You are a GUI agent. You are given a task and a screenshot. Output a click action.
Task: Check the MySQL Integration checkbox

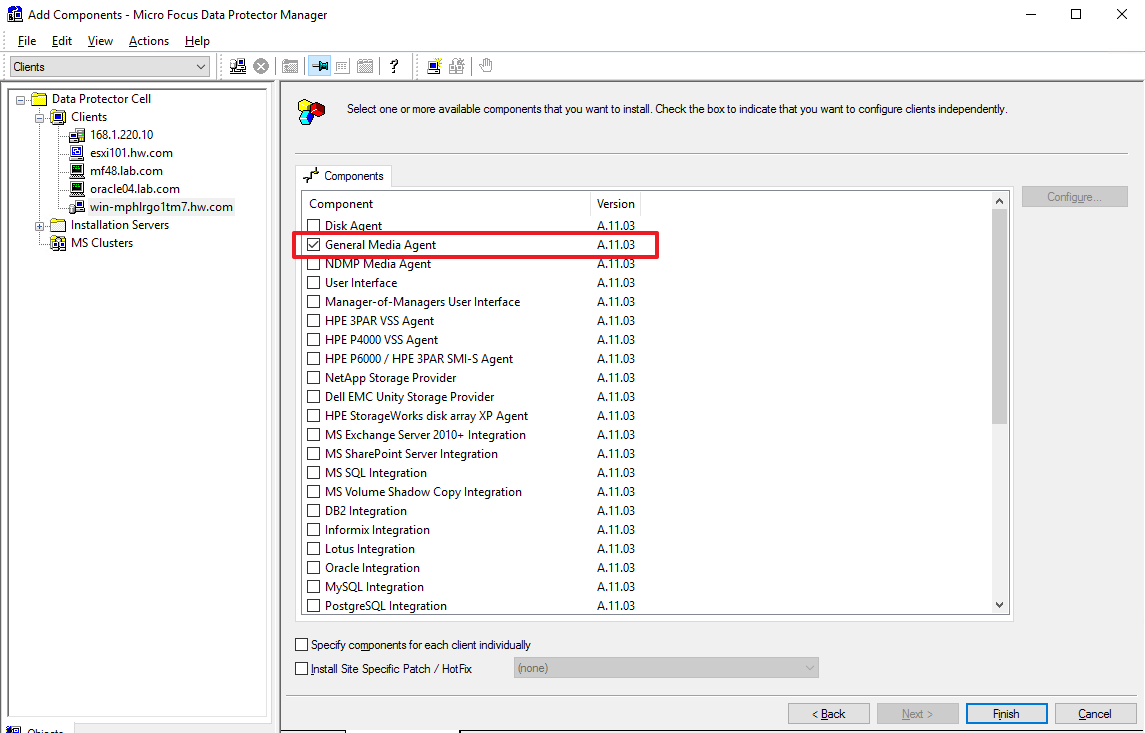point(314,586)
